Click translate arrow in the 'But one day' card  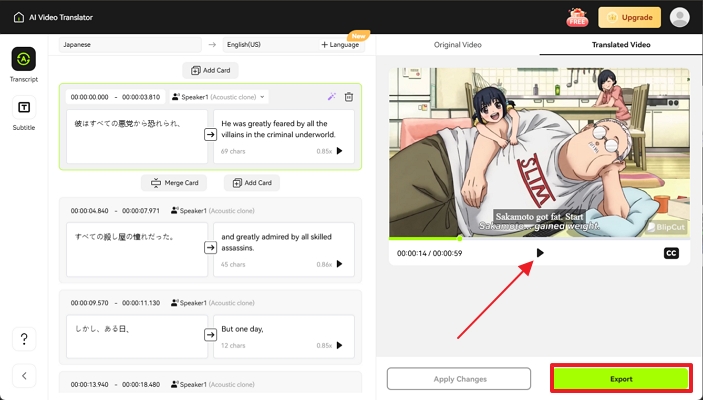point(210,335)
